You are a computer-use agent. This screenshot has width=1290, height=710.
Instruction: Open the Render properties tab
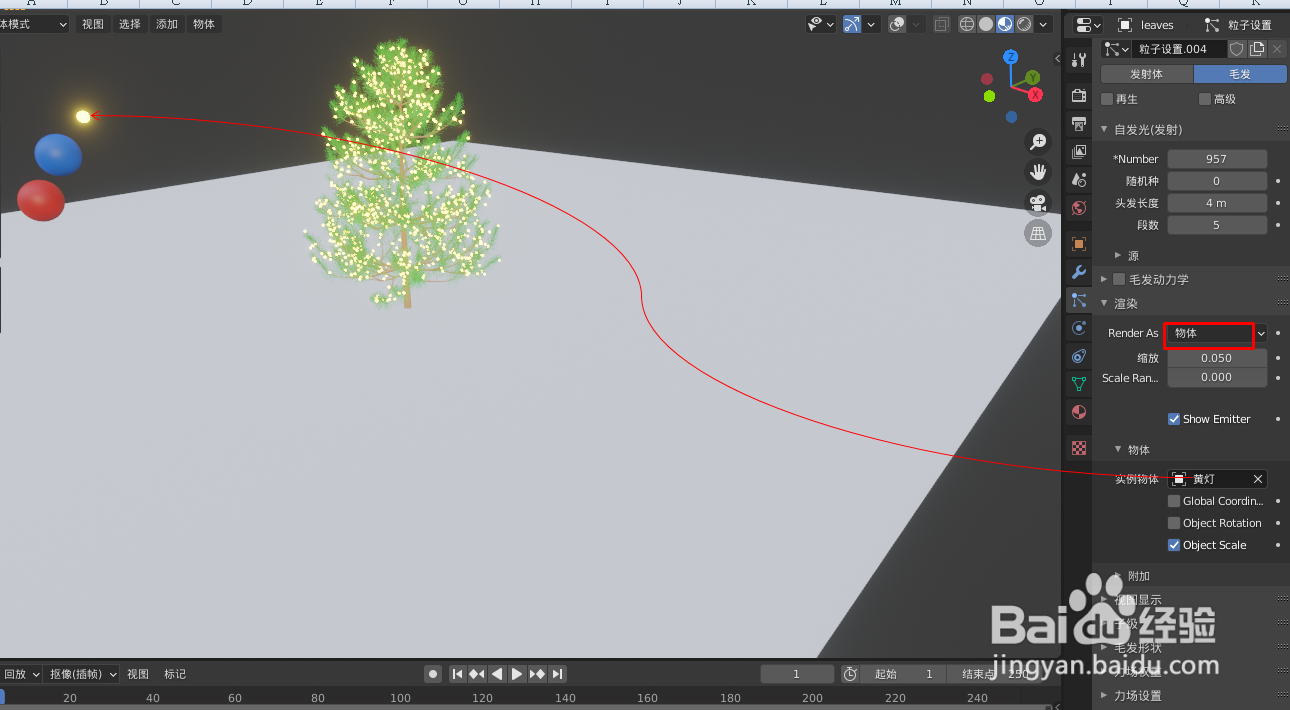(x=1078, y=96)
